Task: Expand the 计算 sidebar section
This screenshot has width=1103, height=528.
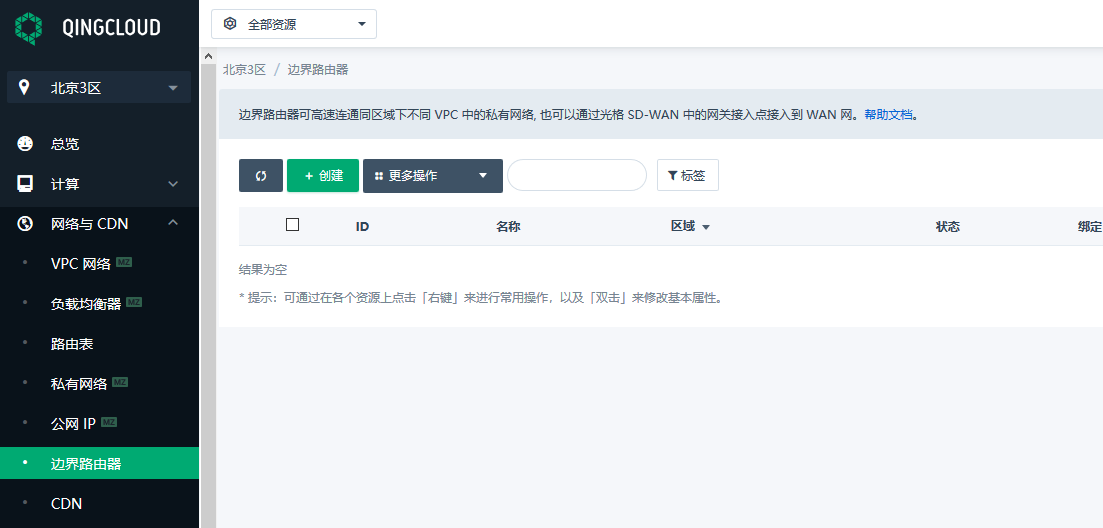Action: 173,184
